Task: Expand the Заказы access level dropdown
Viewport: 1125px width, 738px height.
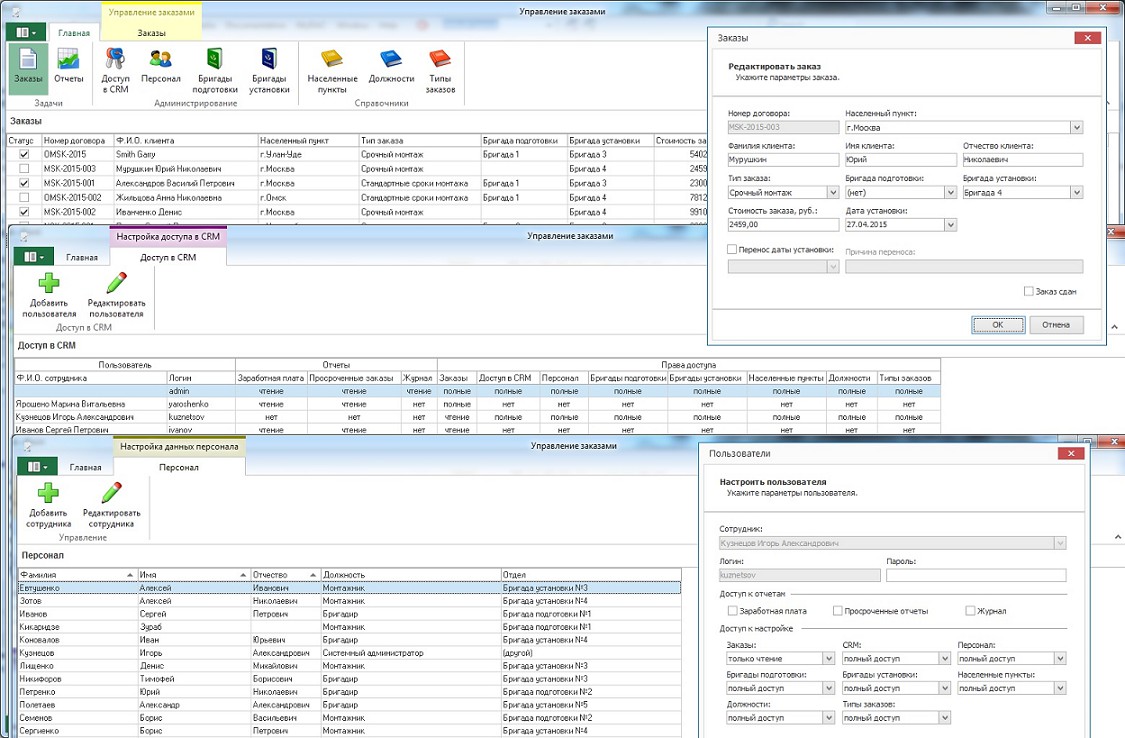Action: [828, 659]
